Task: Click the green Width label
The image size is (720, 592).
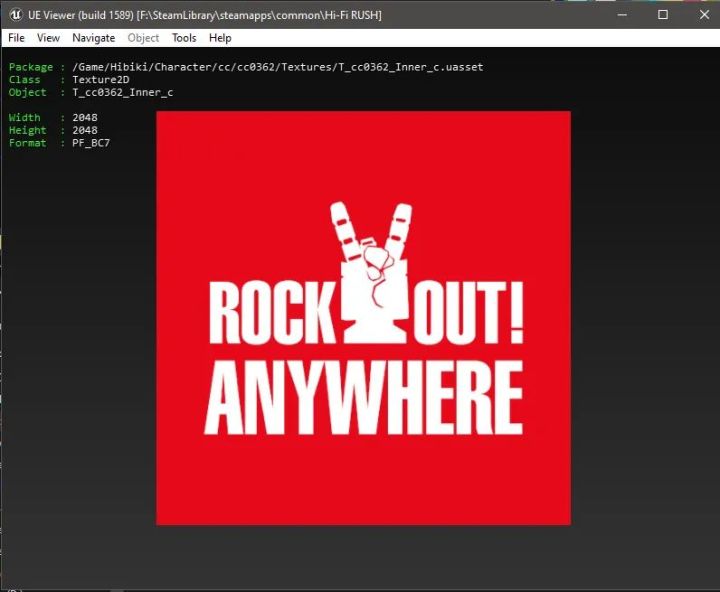Action: (x=24, y=118)
